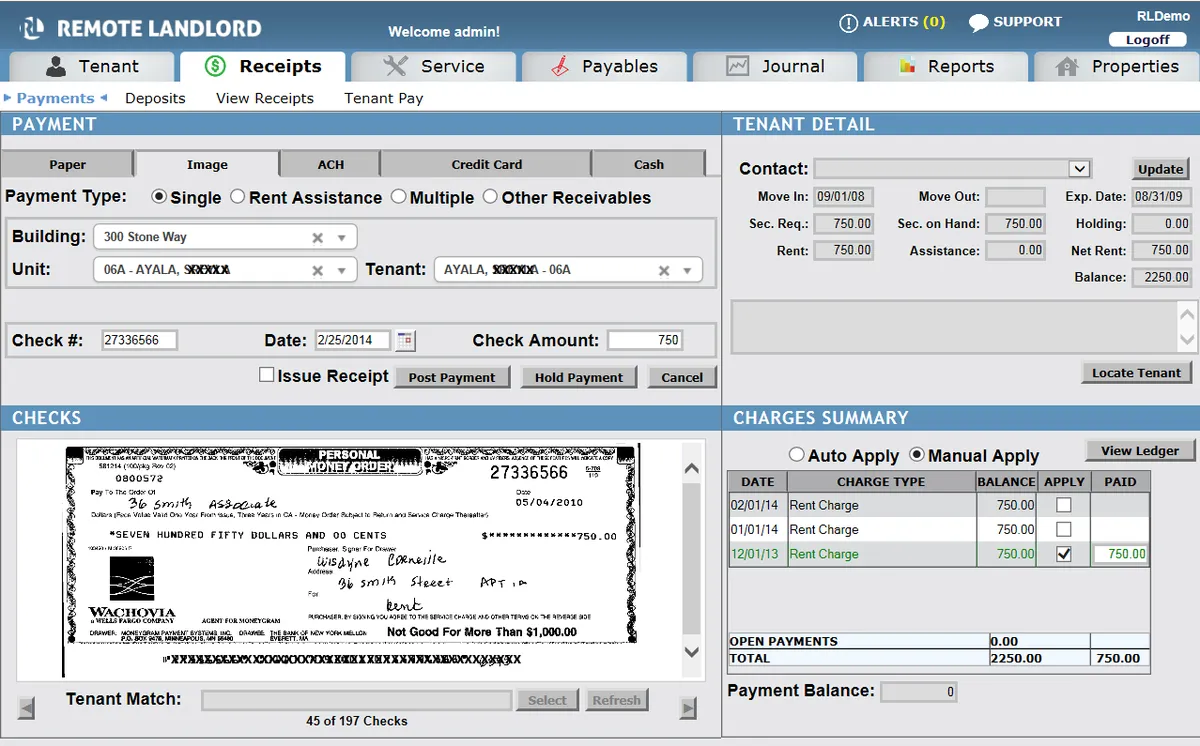1200x746 pixels.
Task: Select the Rent Assistance payment type
Action: point(238,197)
